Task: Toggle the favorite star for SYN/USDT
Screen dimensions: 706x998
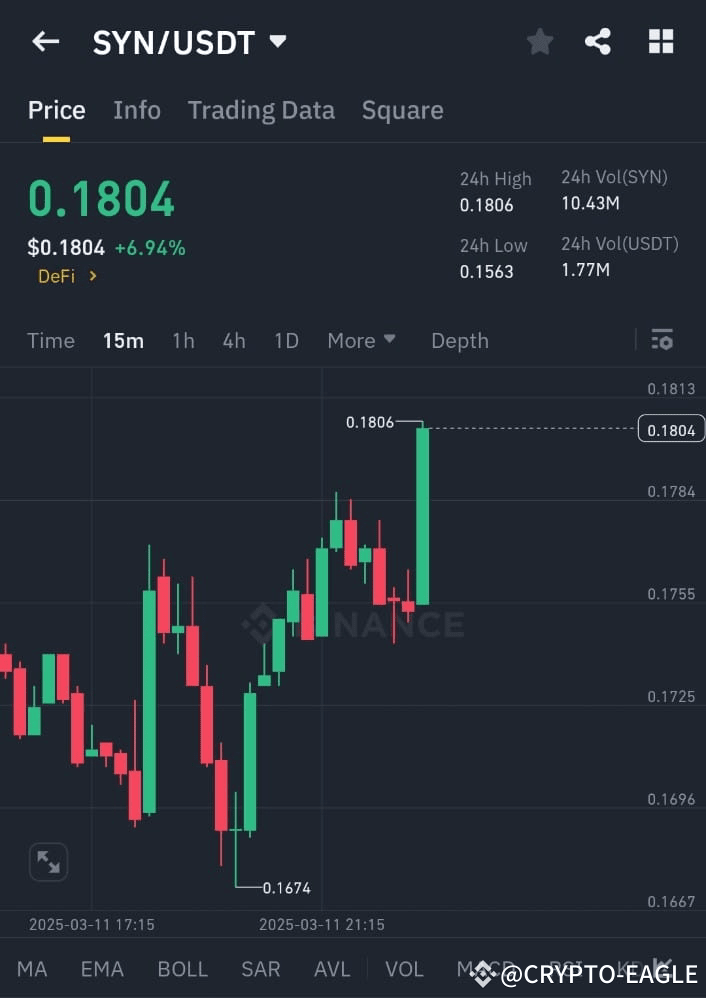Action: pos(540,41)
